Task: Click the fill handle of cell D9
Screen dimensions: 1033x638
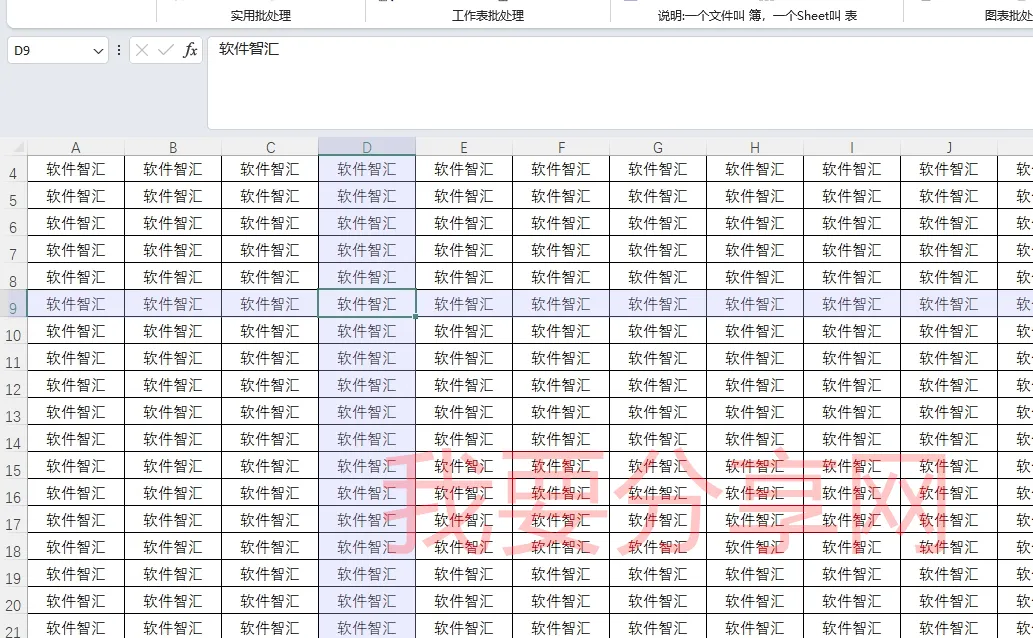Action: [x=415, y=316]
